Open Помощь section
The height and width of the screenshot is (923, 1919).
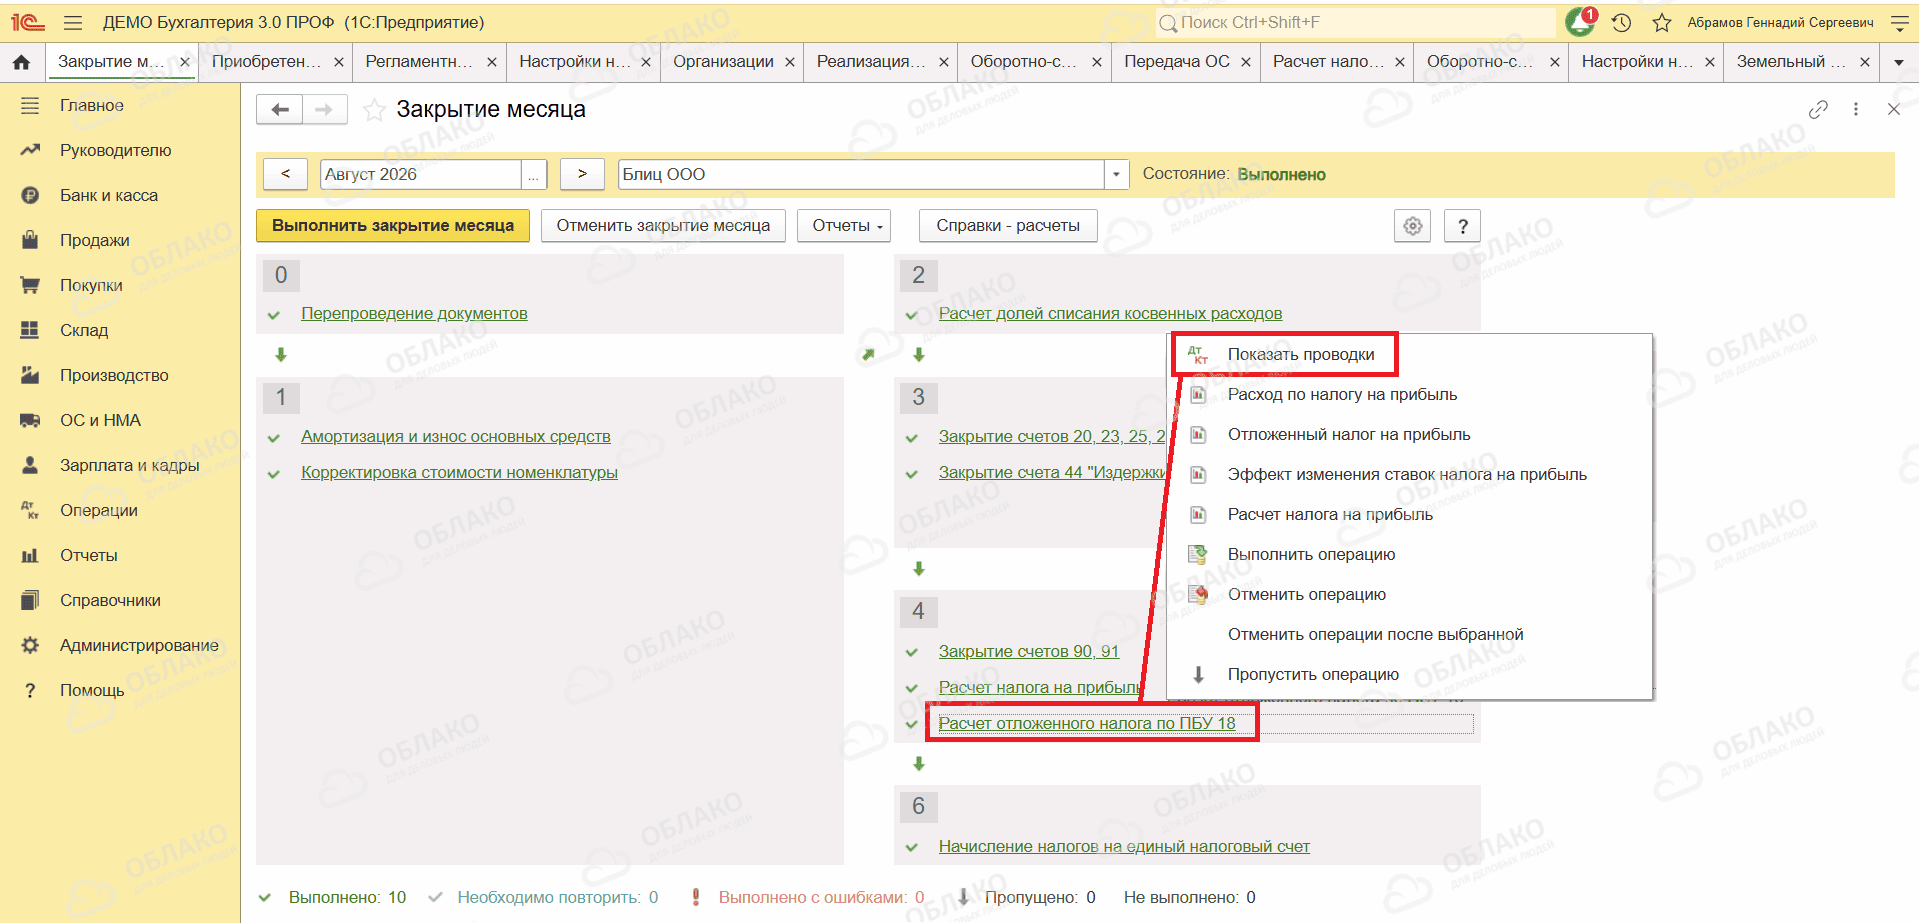click(x=92, y=690)
